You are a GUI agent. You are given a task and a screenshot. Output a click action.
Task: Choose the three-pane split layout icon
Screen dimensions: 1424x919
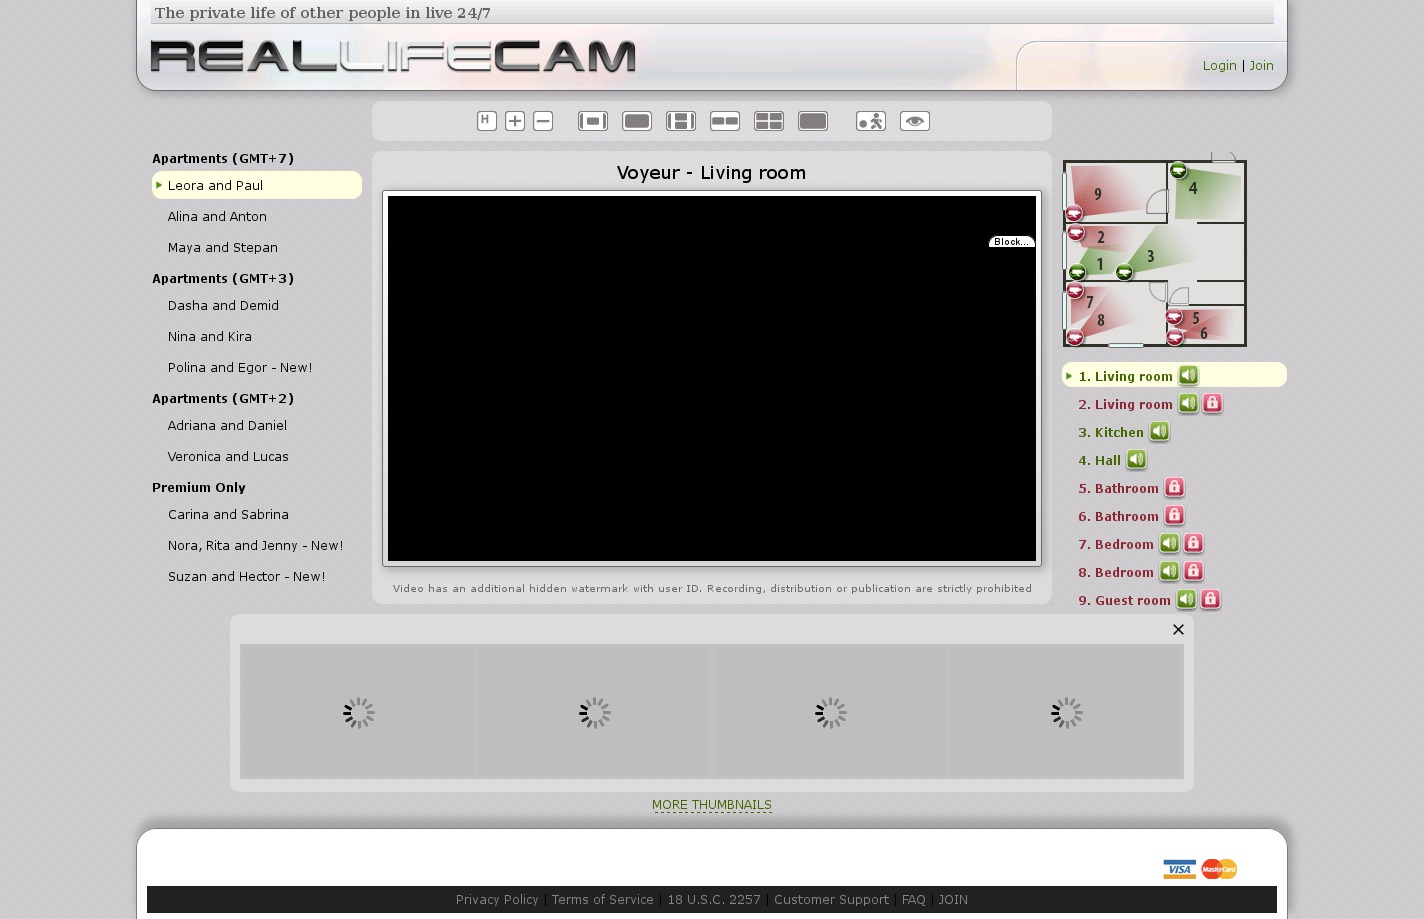point(681,121)
